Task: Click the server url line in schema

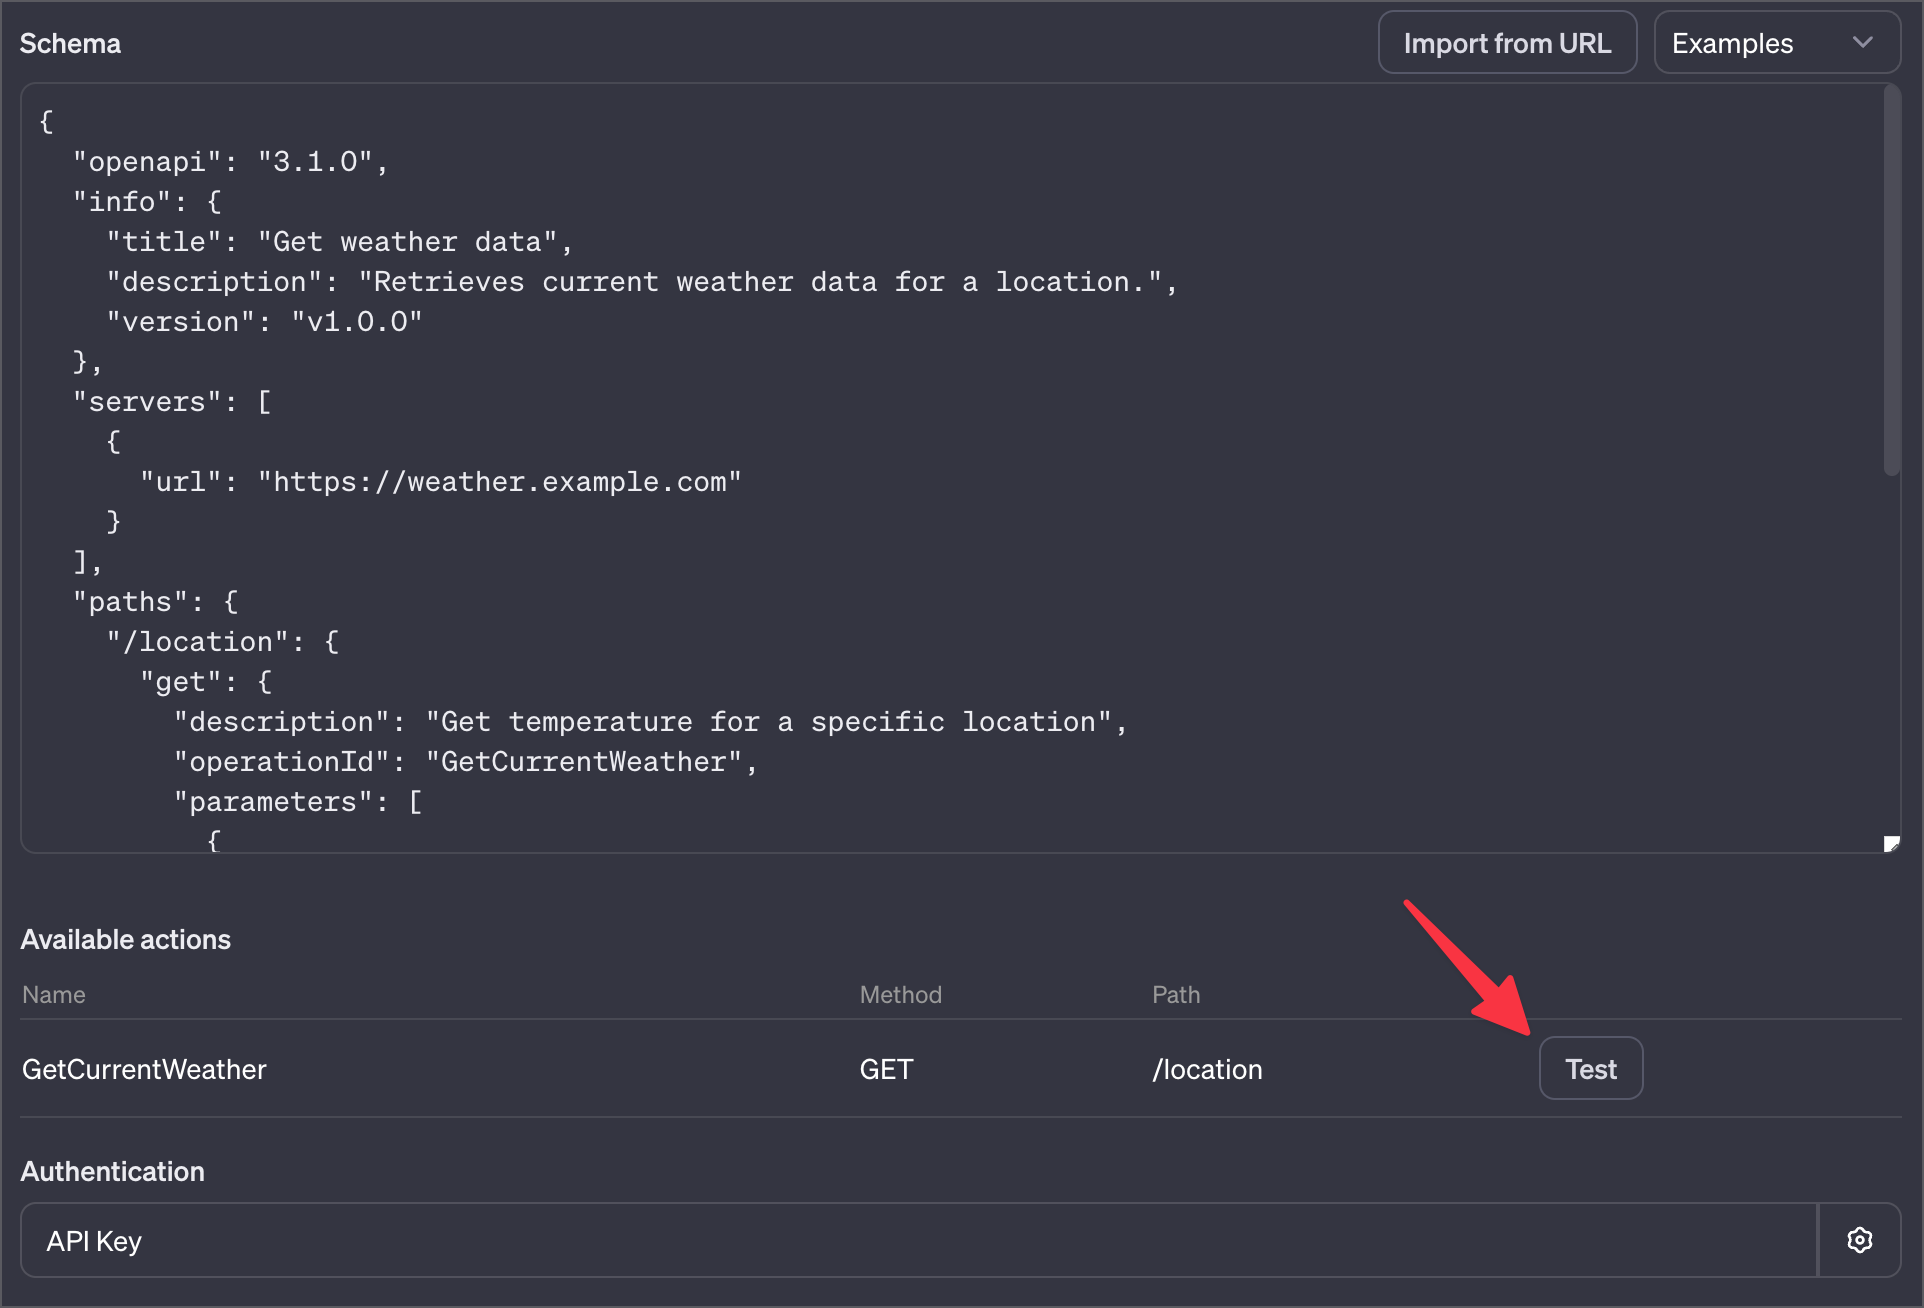Action: click(440, 482)
